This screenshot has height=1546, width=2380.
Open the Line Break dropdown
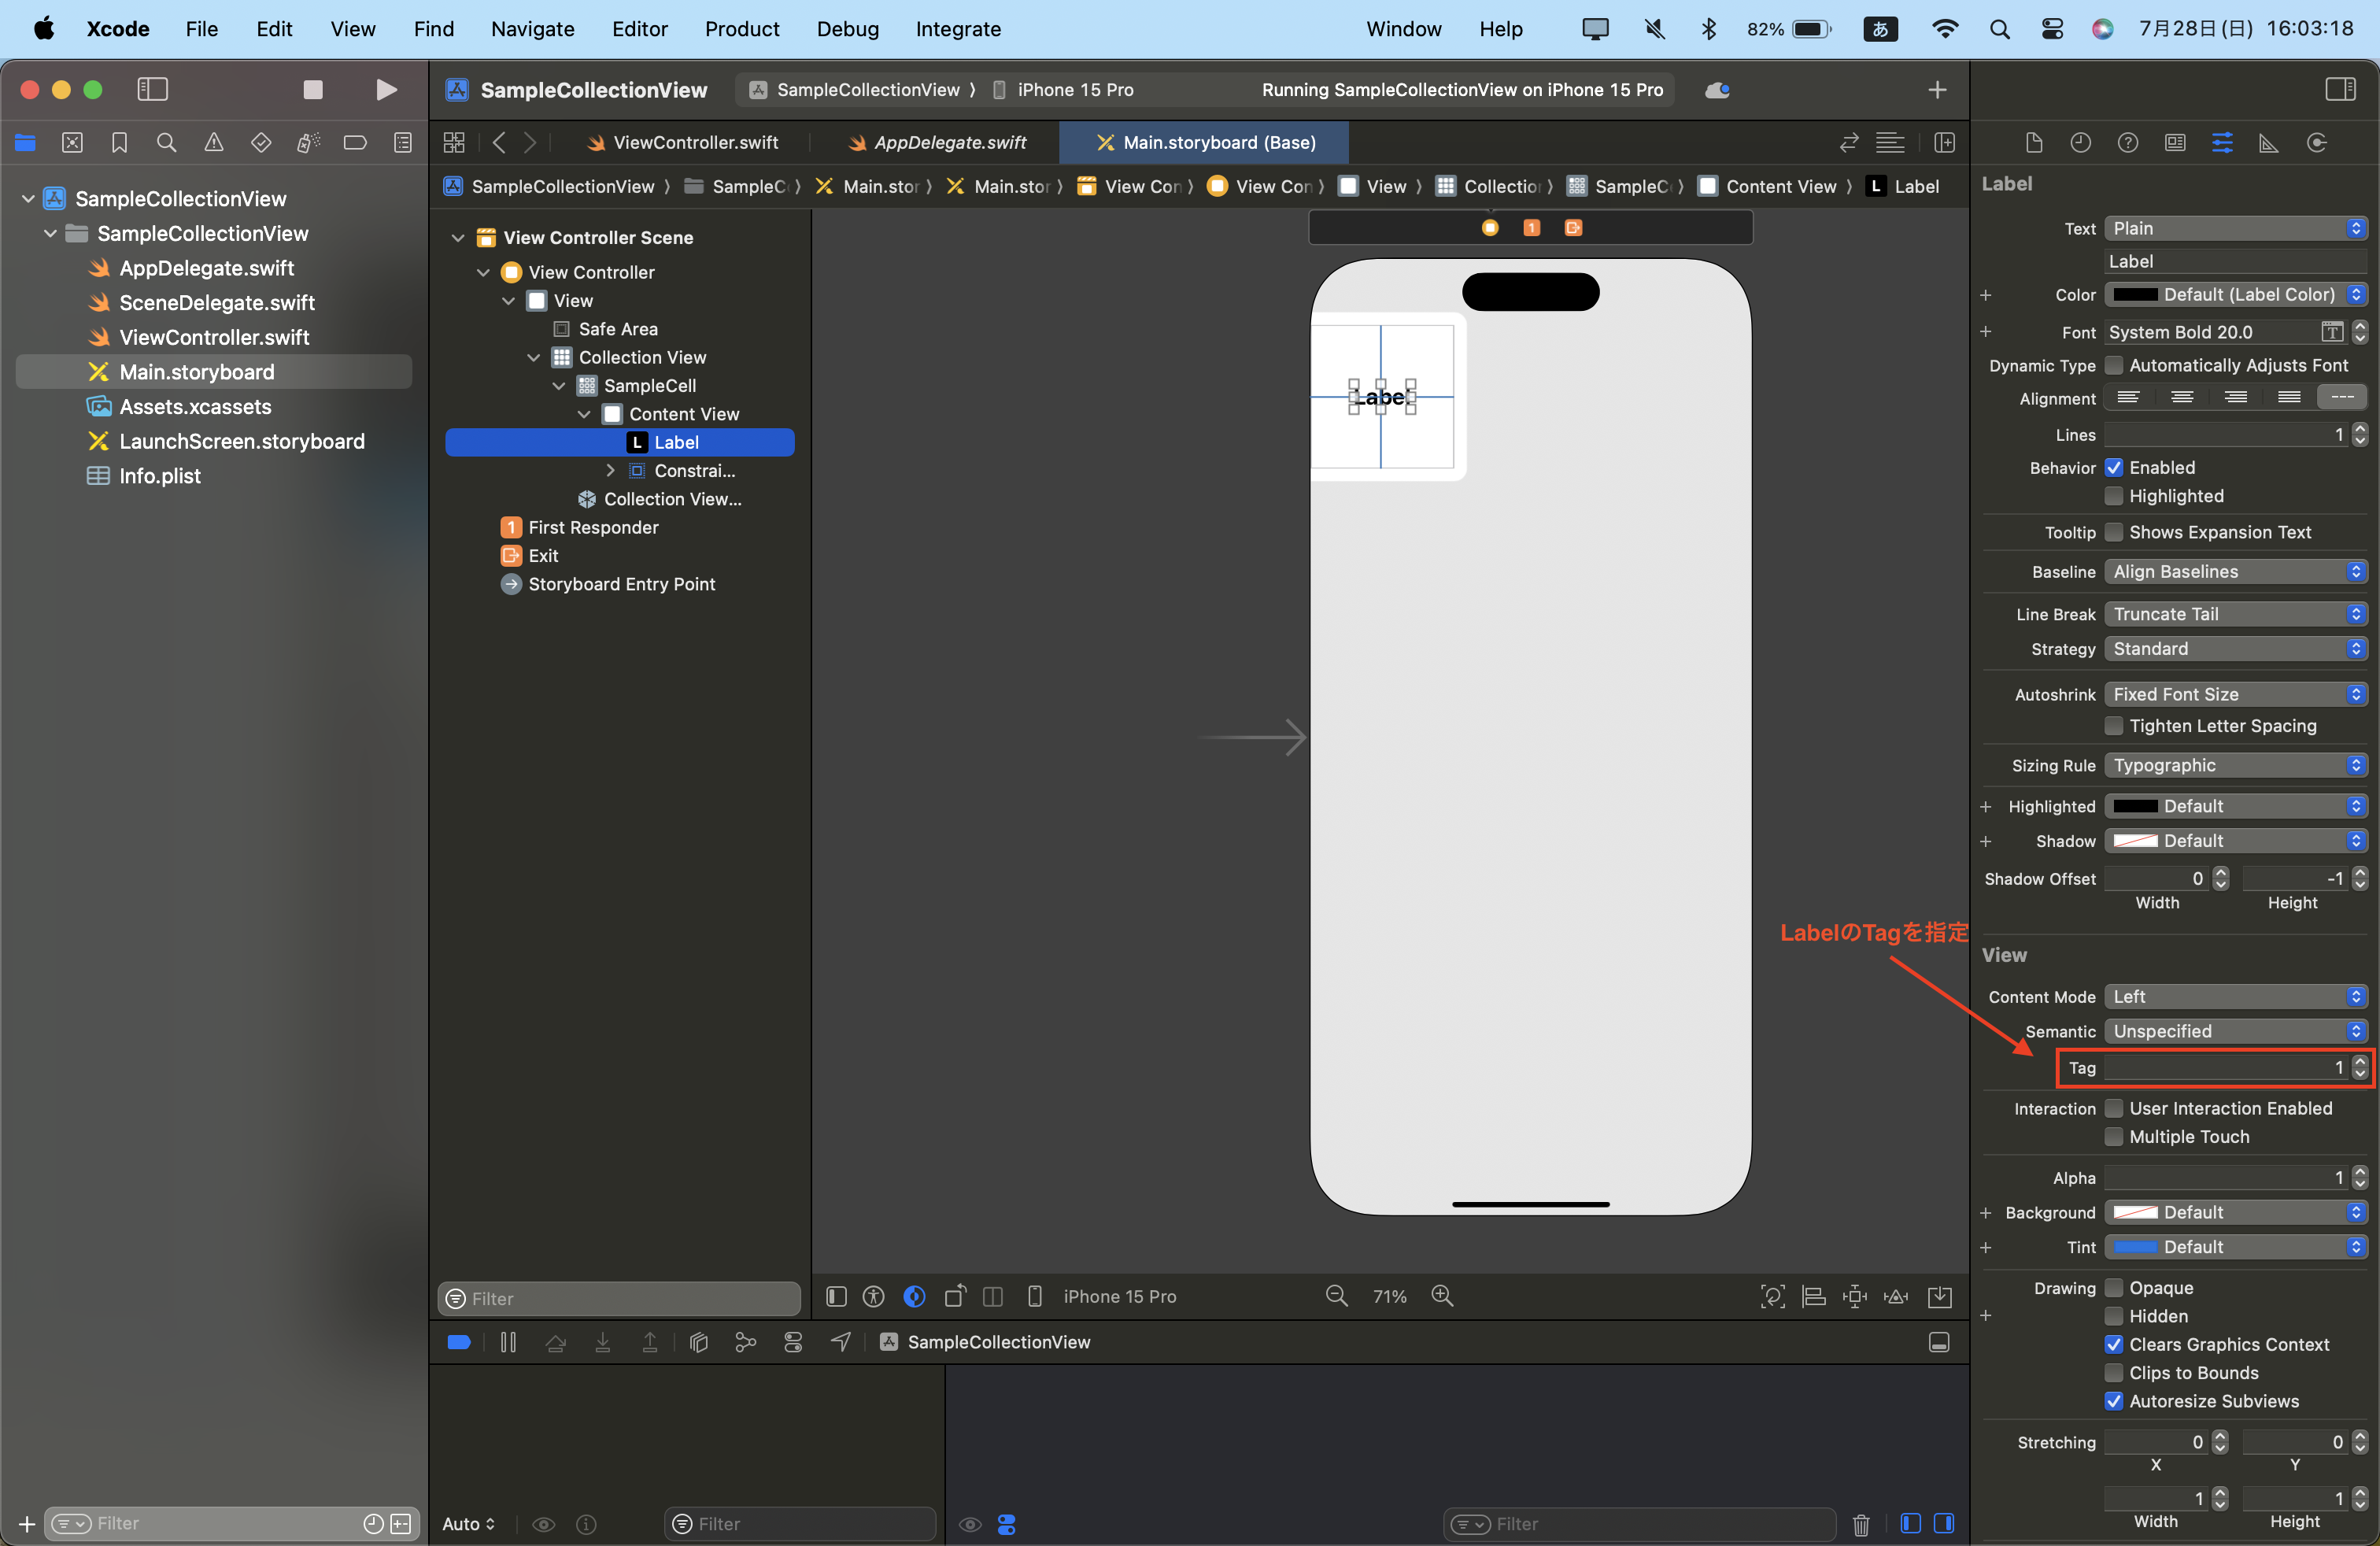click(2235, 614)
